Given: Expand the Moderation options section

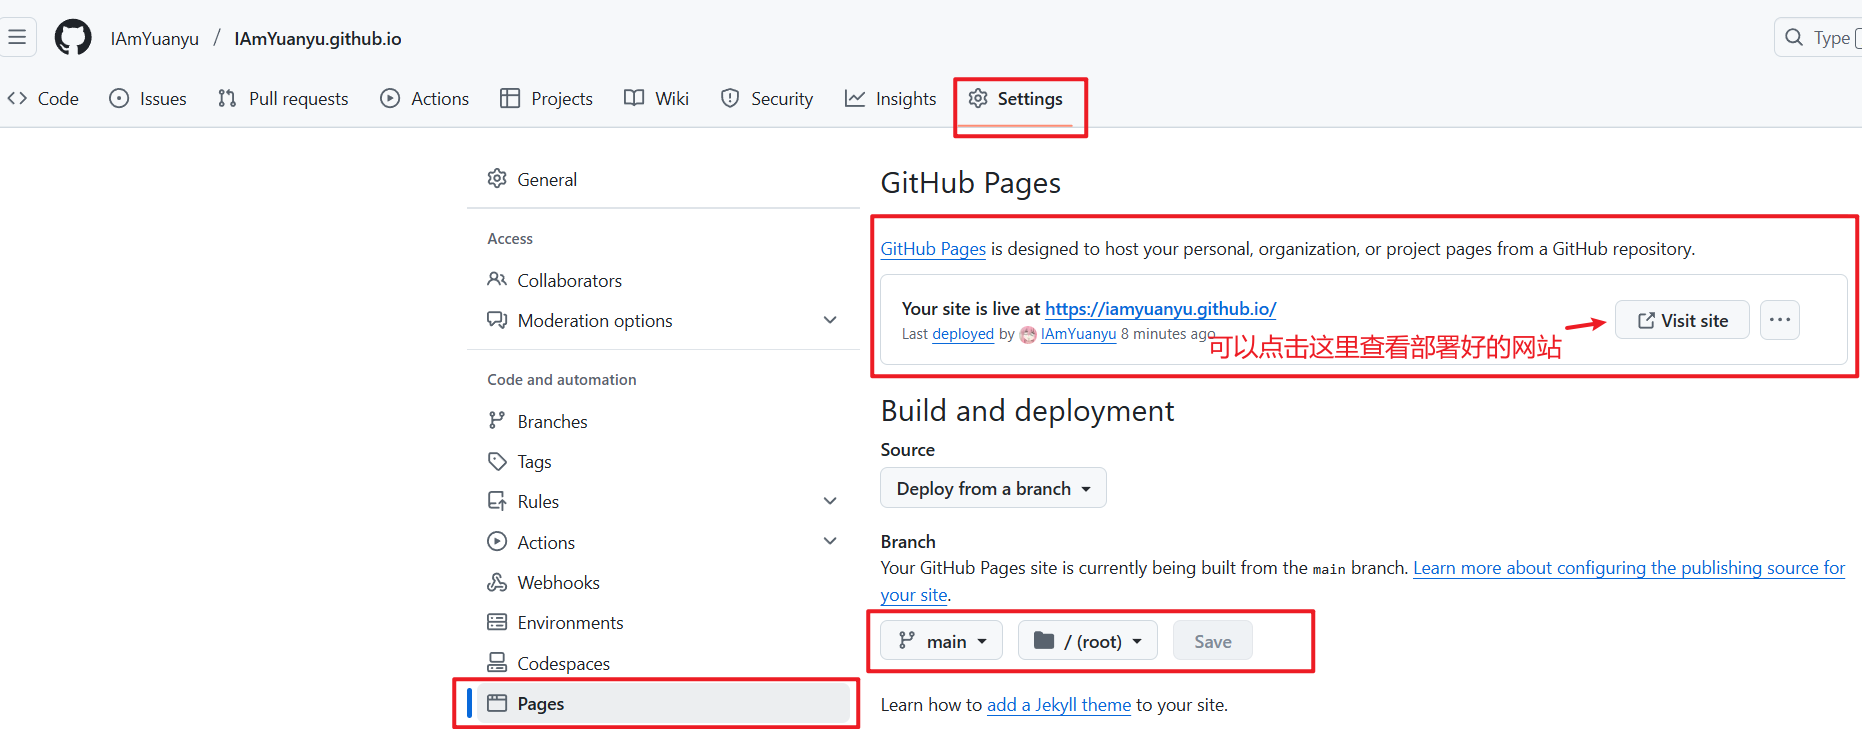Looking at the screenshot, I should [x=829, y=320].
